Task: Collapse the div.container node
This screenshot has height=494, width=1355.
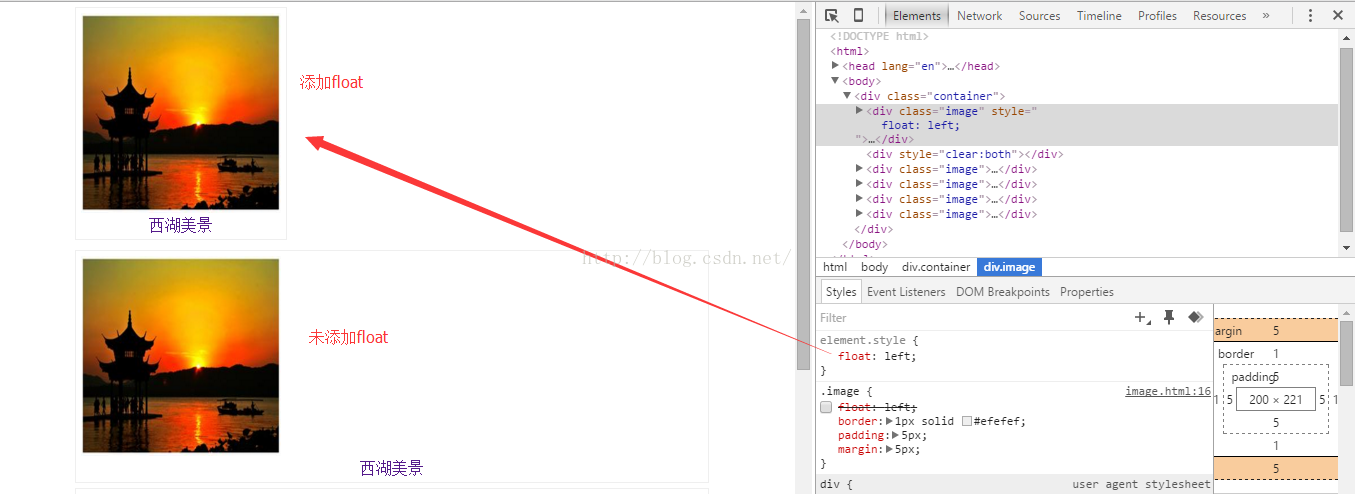Action: (x=847, y=96)
